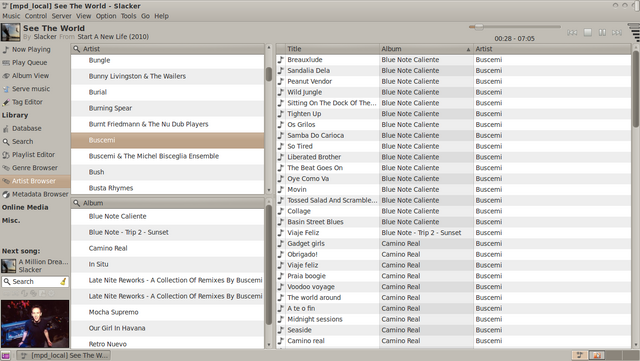Open the Genre Browser
640x361 pixels.
[x=35, y=168]
